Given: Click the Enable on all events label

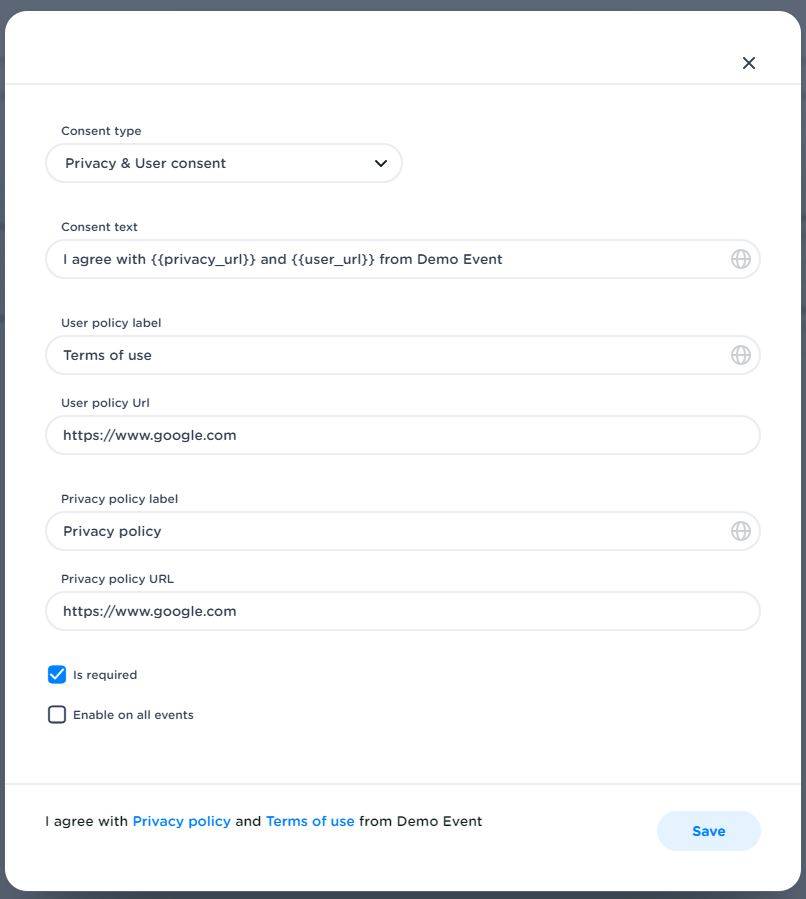Looking at the screenshot, I should coord(133,715).
